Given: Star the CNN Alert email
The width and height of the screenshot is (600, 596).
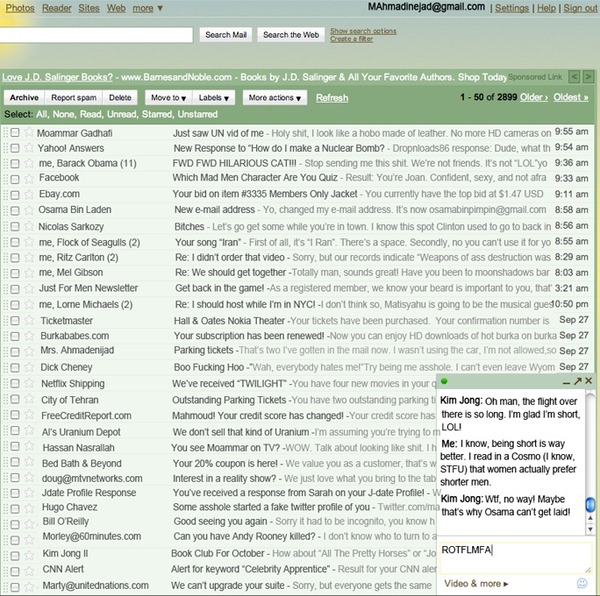Looking at the screenshot, I should click(29, 571).
